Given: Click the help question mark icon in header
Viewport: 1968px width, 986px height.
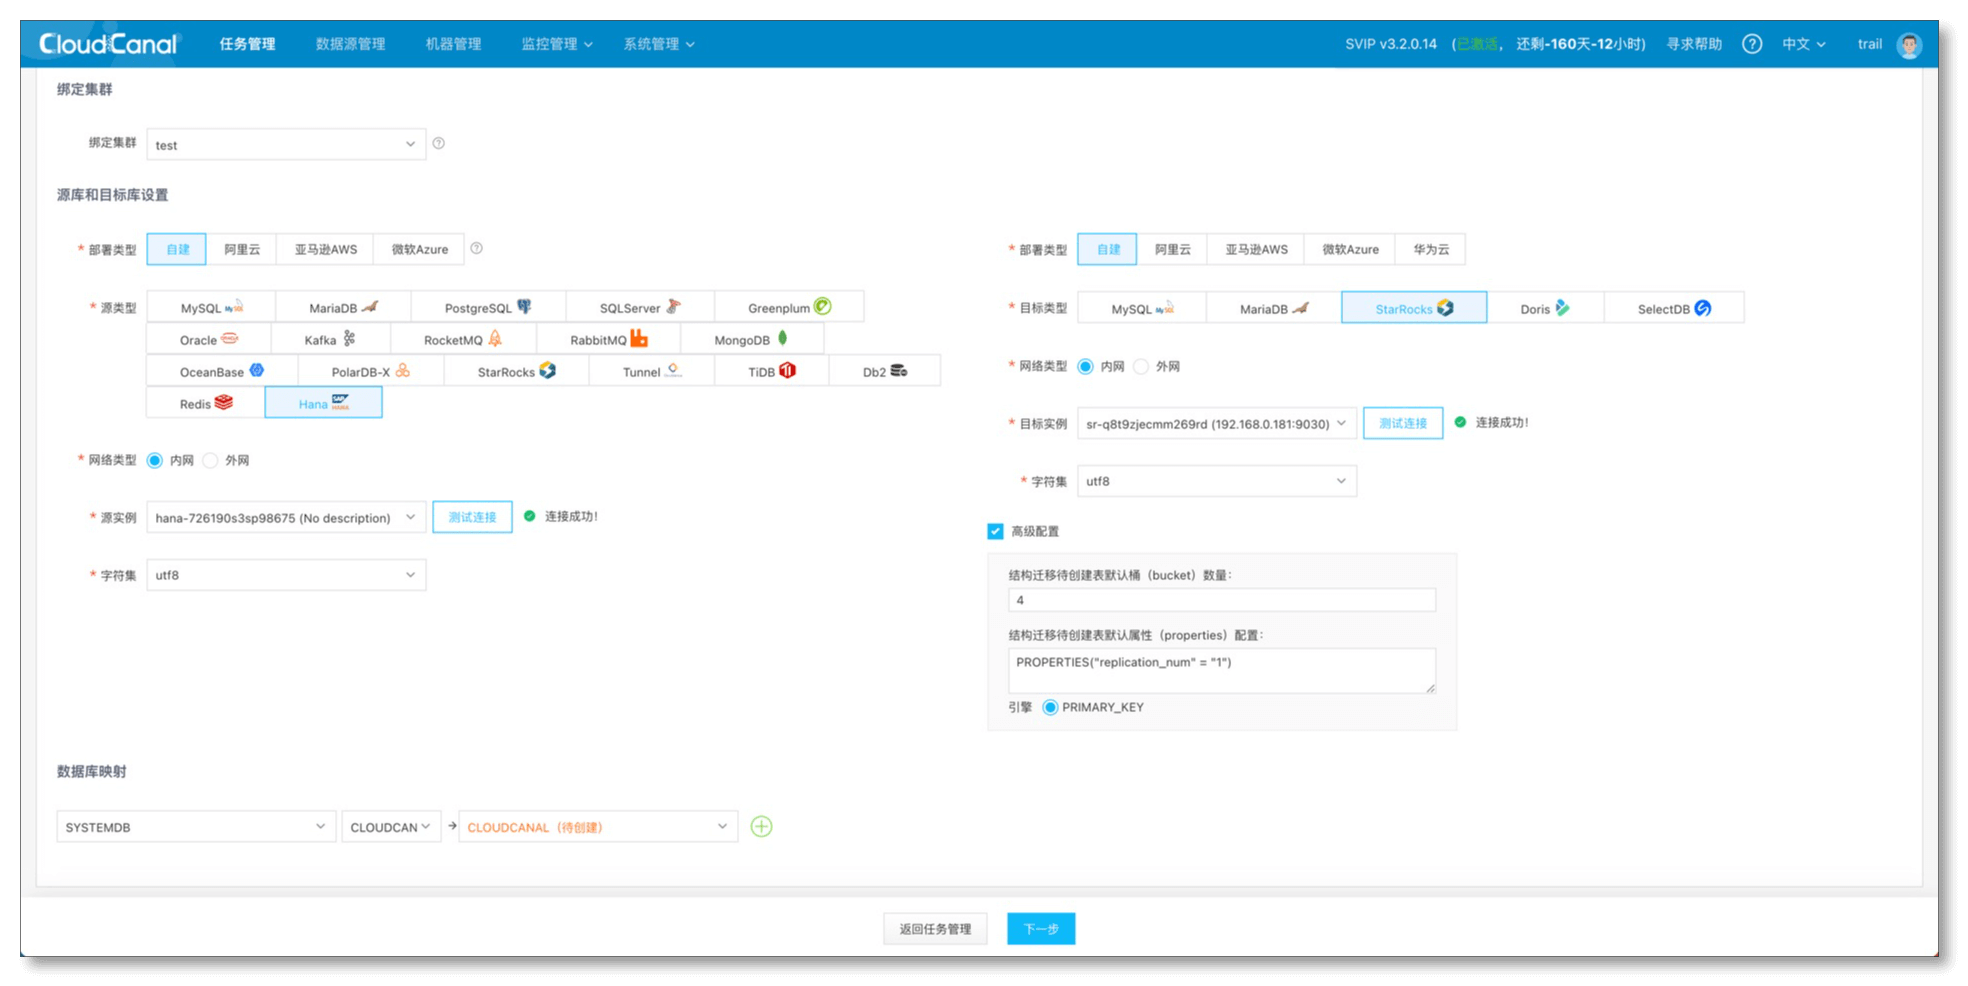Looking at the screenshot, I should 1751,44.
